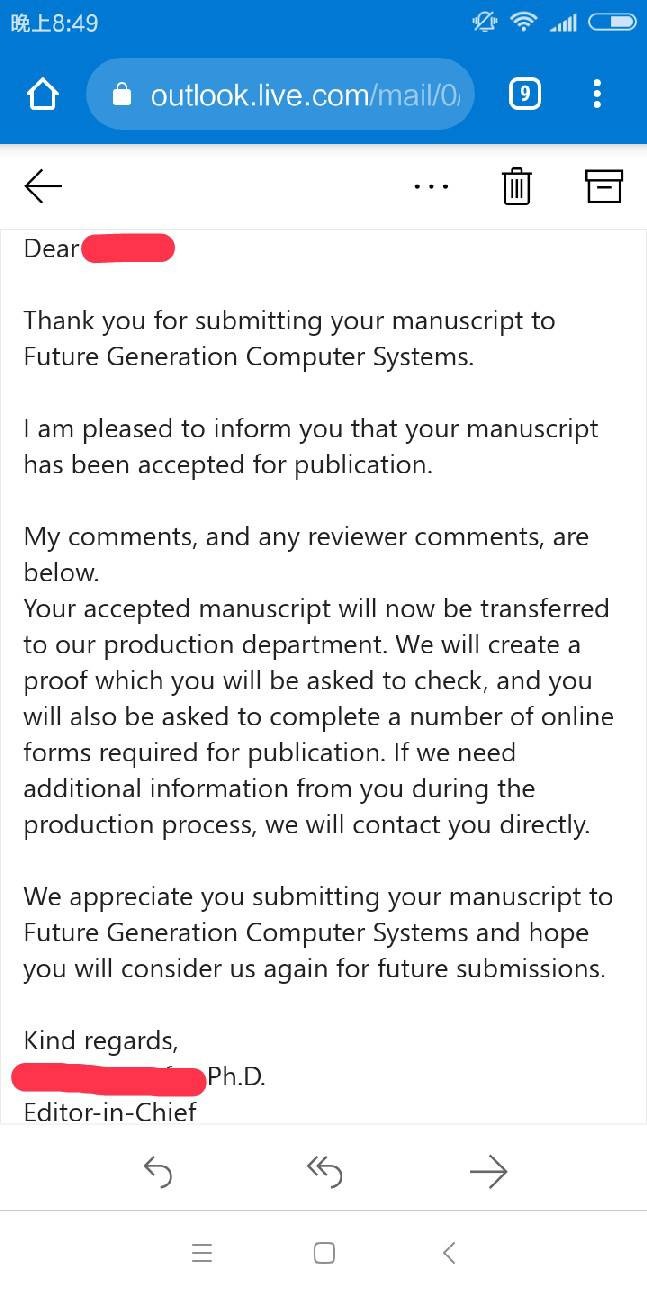The image size is (647, 1296).
Task: Forward the email with right arrow icon
Action: click(x=489, y=1171)
